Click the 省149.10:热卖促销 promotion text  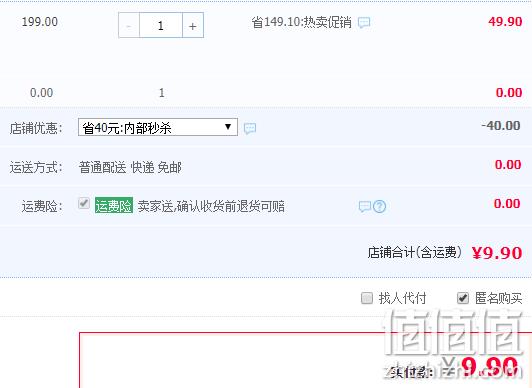click(x=301, y=22)
